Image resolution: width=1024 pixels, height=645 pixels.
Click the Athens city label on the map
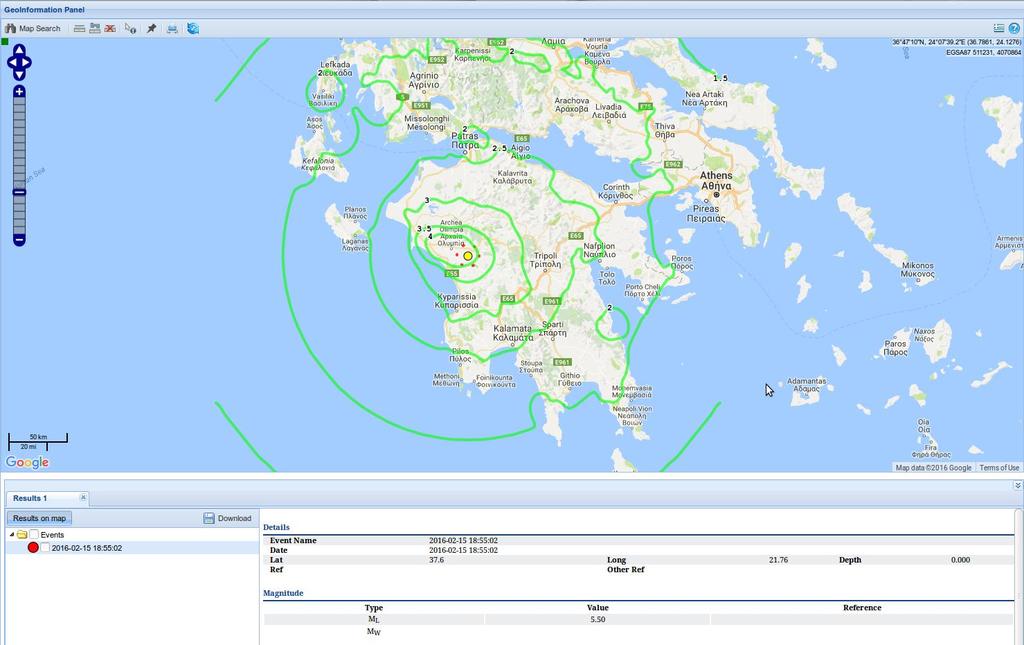tap(716, 181)
